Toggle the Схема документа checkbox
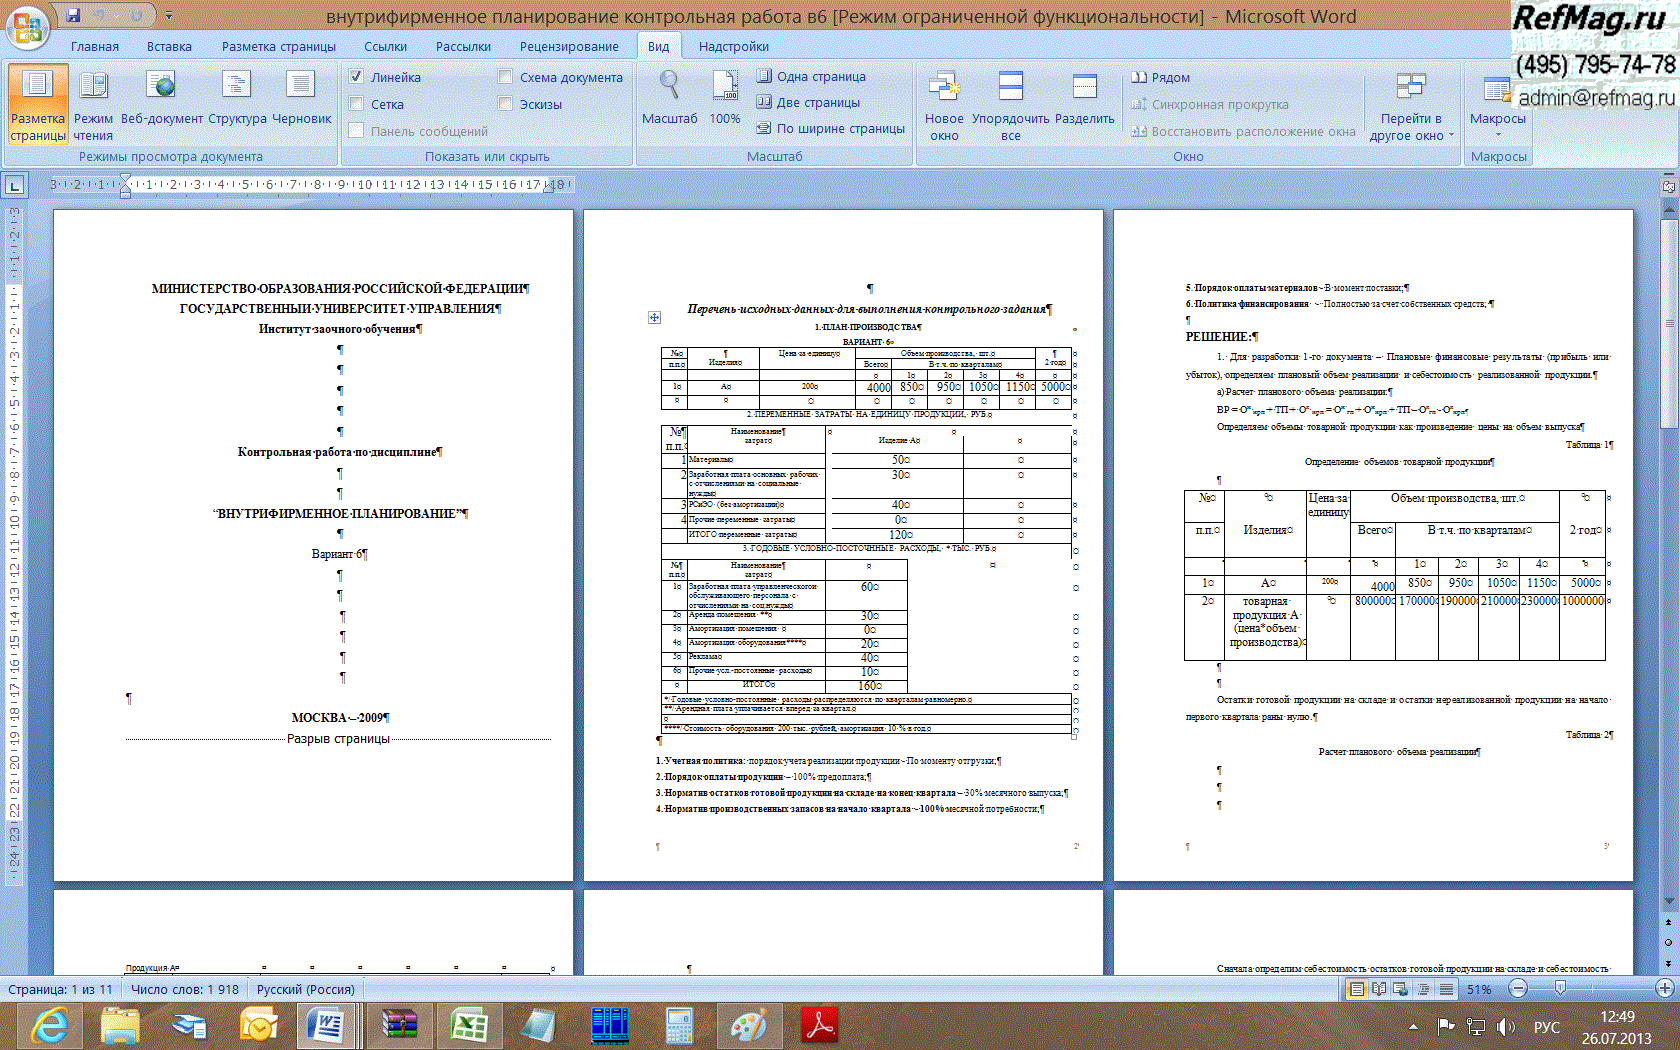 coord(506,77)
